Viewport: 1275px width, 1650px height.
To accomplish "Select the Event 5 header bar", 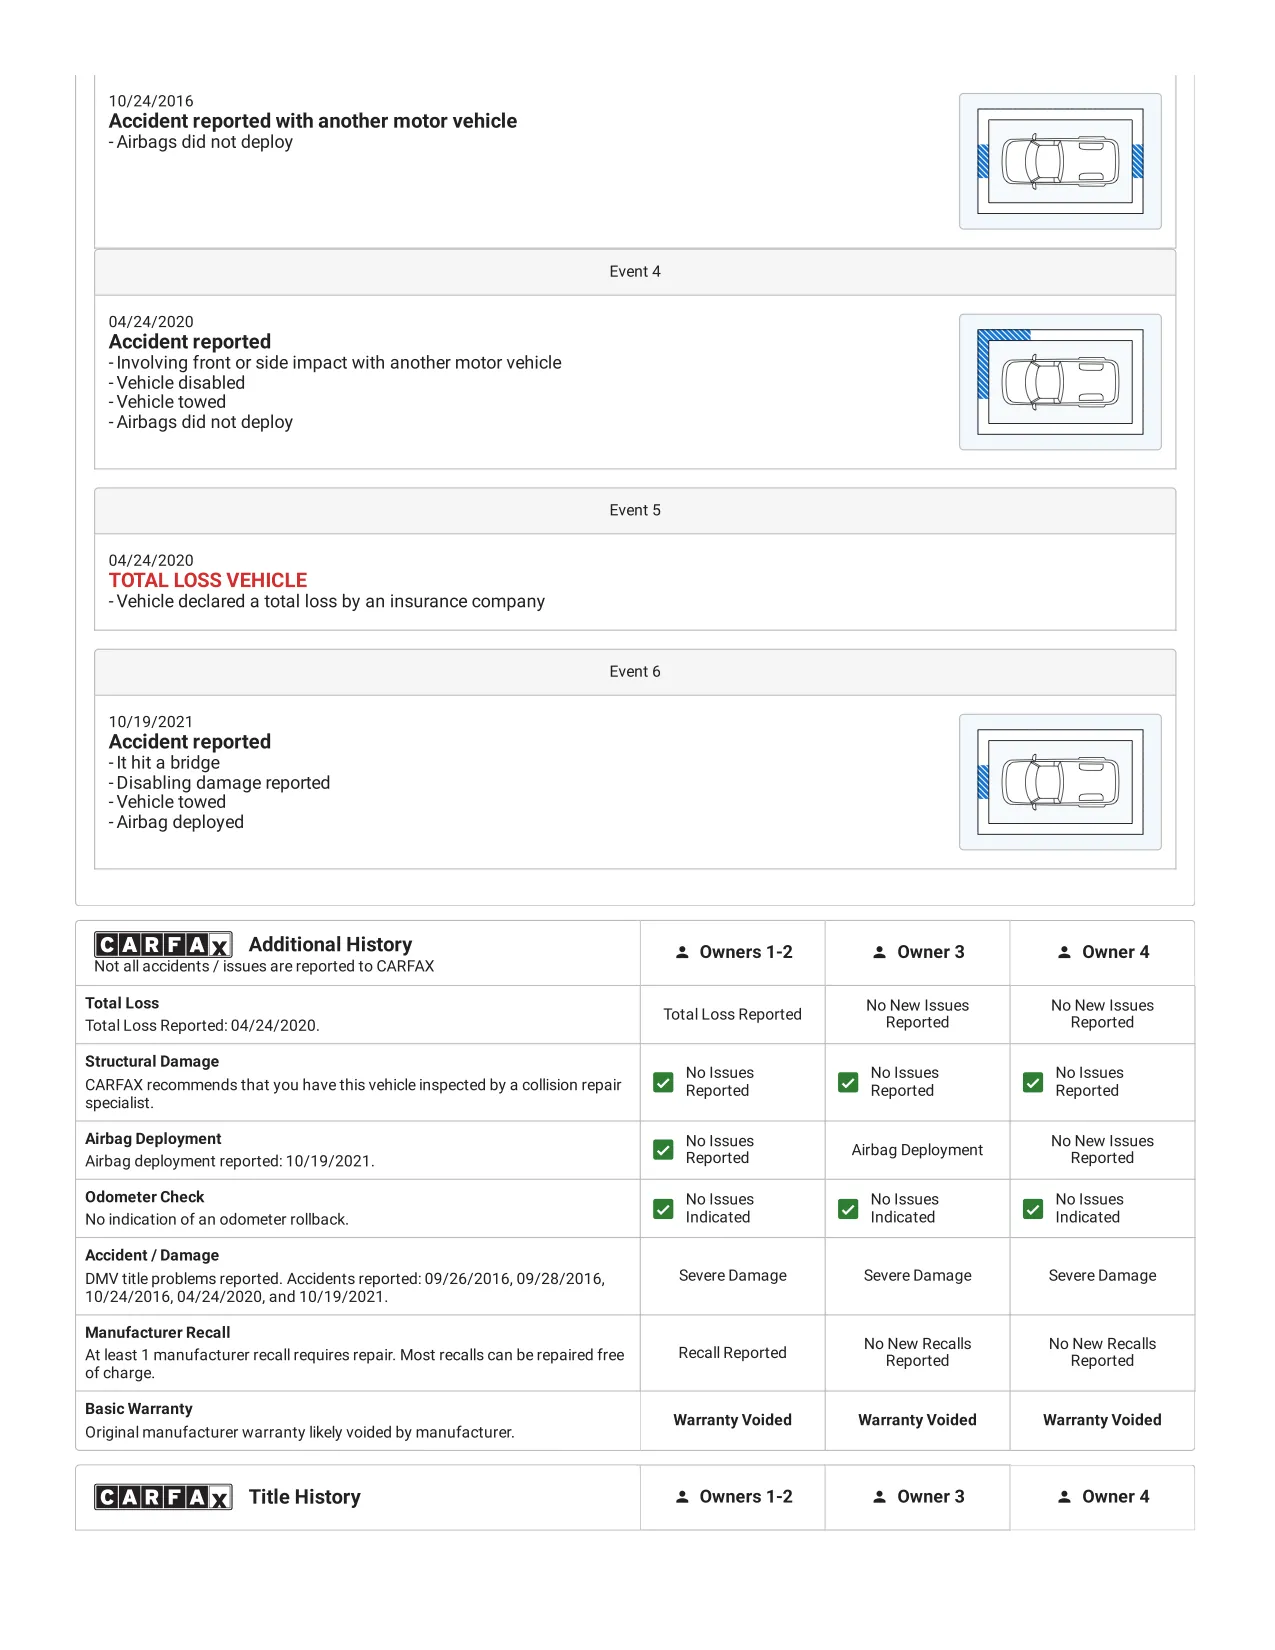I will pos(635,510).
